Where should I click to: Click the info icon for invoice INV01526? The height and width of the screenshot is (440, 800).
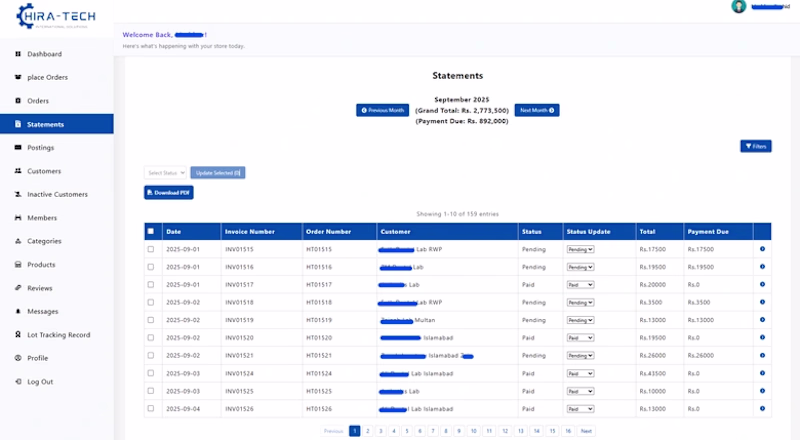[x=762, y=408]
